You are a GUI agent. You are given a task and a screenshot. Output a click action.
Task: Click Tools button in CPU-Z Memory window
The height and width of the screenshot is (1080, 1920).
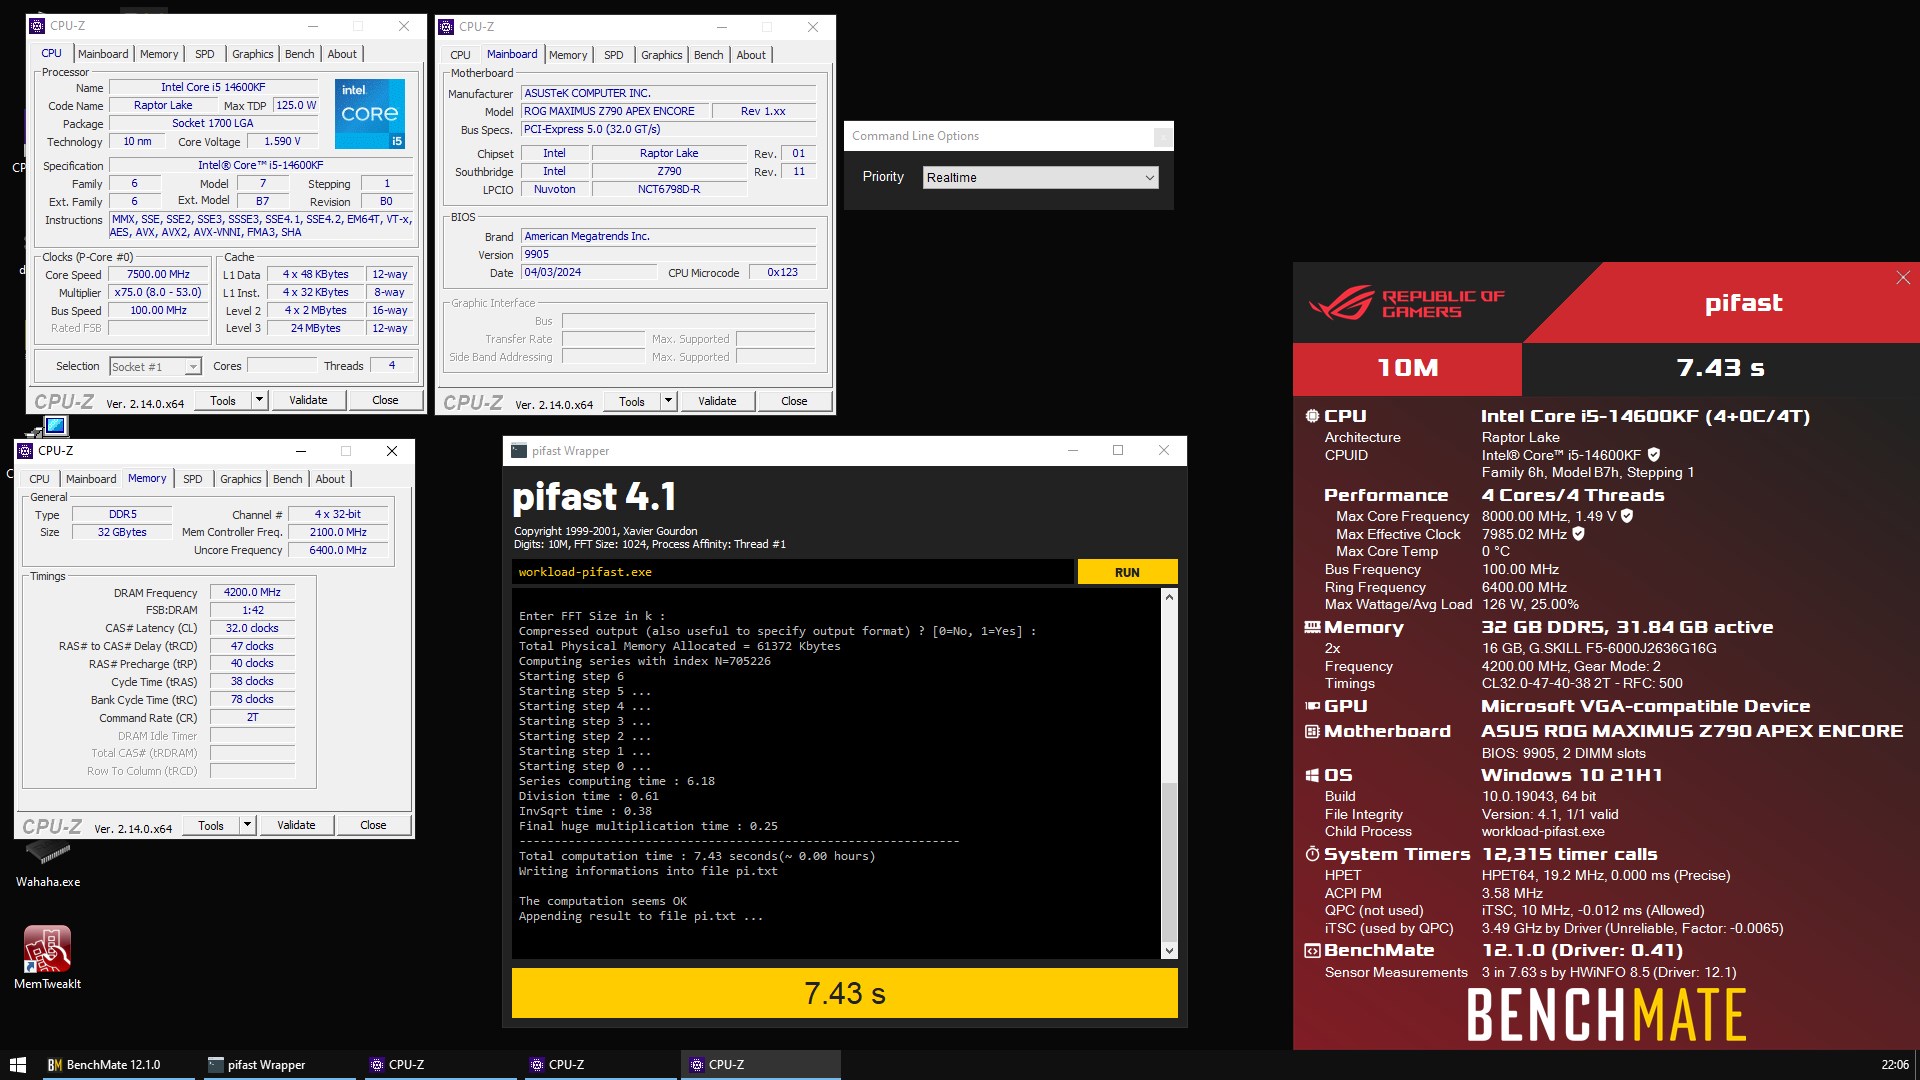(211, 825)
